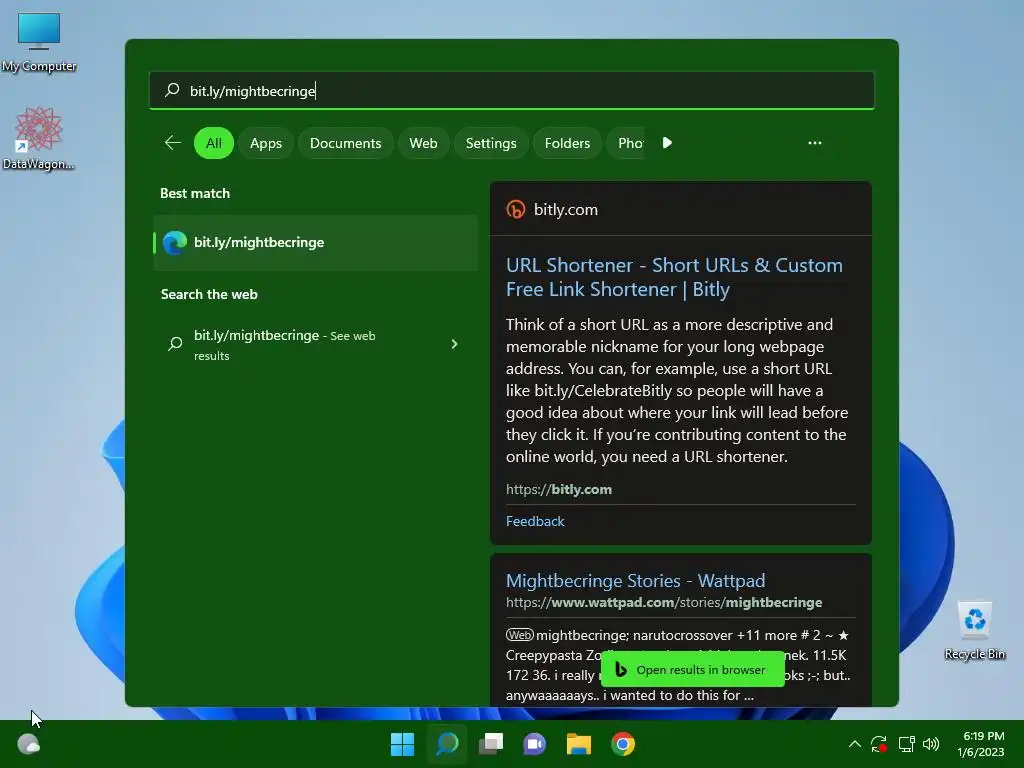Open File Explorer from the taskbar

[579, 744]
